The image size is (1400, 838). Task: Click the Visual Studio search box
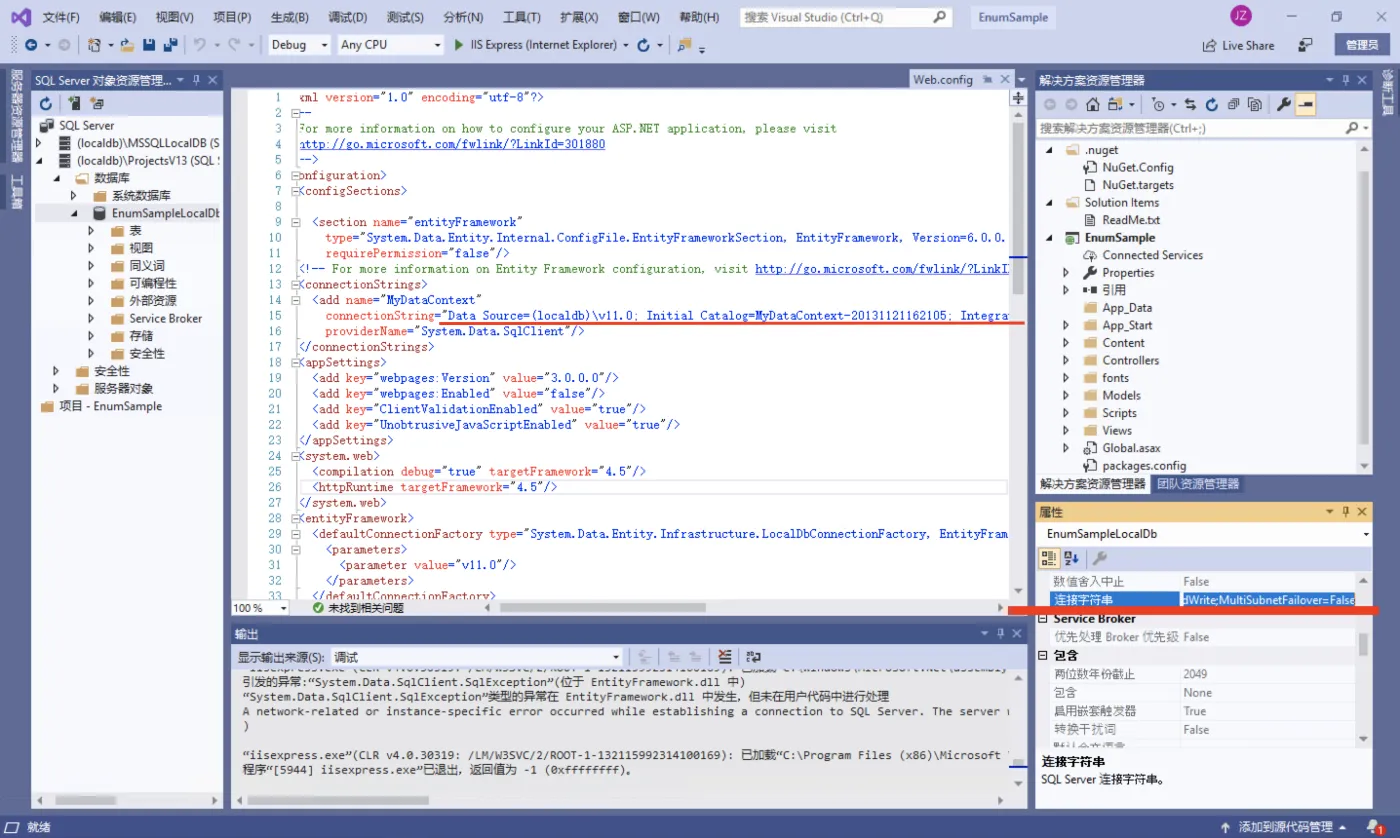(x=847, y=17)
